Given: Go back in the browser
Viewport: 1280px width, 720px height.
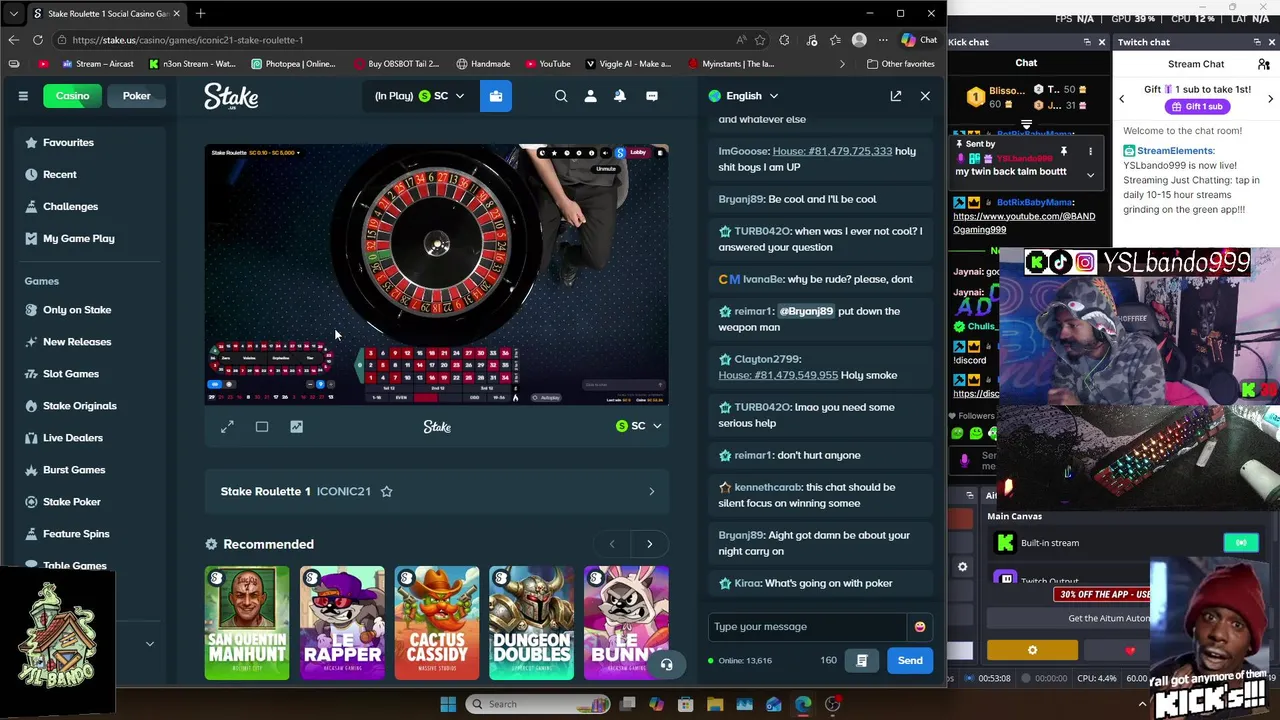Looking at the screenshot, I should pyautogui.click(x=13, y=40).
